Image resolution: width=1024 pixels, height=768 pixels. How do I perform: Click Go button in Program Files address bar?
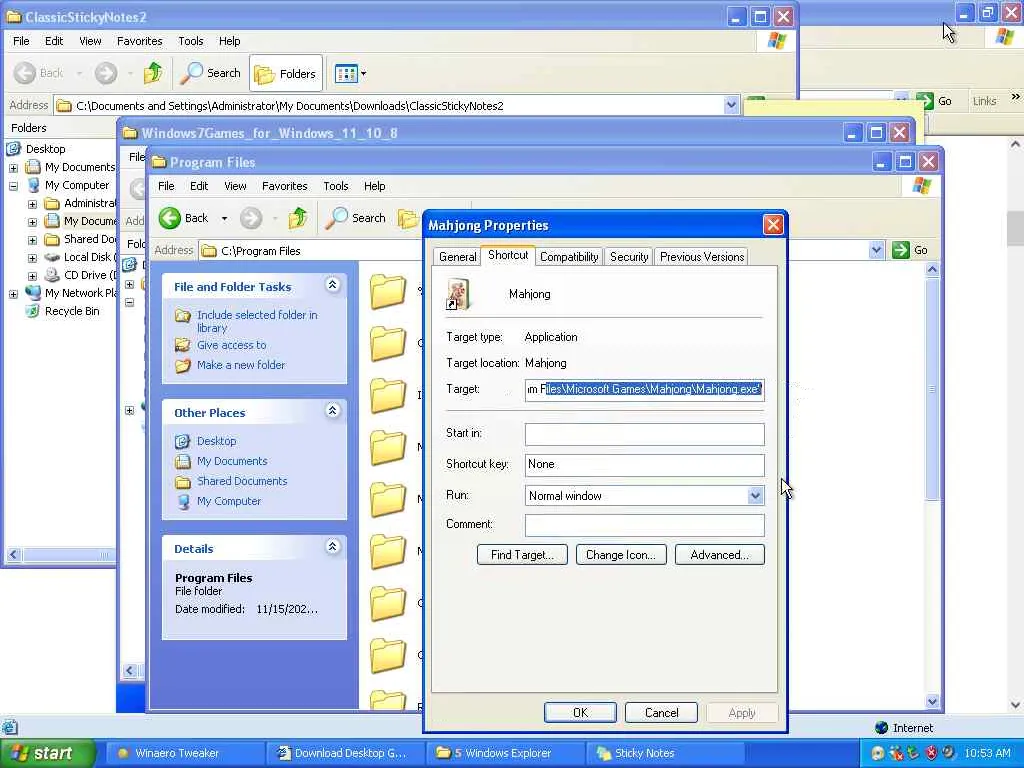911,250
